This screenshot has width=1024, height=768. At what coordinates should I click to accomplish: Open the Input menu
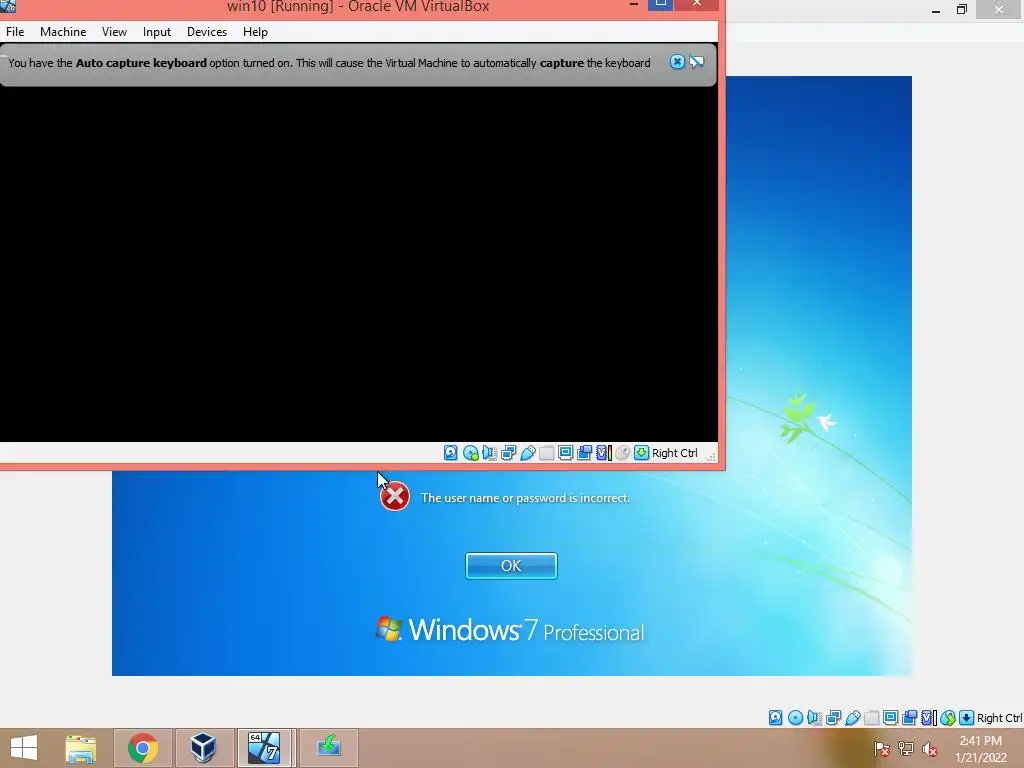(x=157, y=31)
